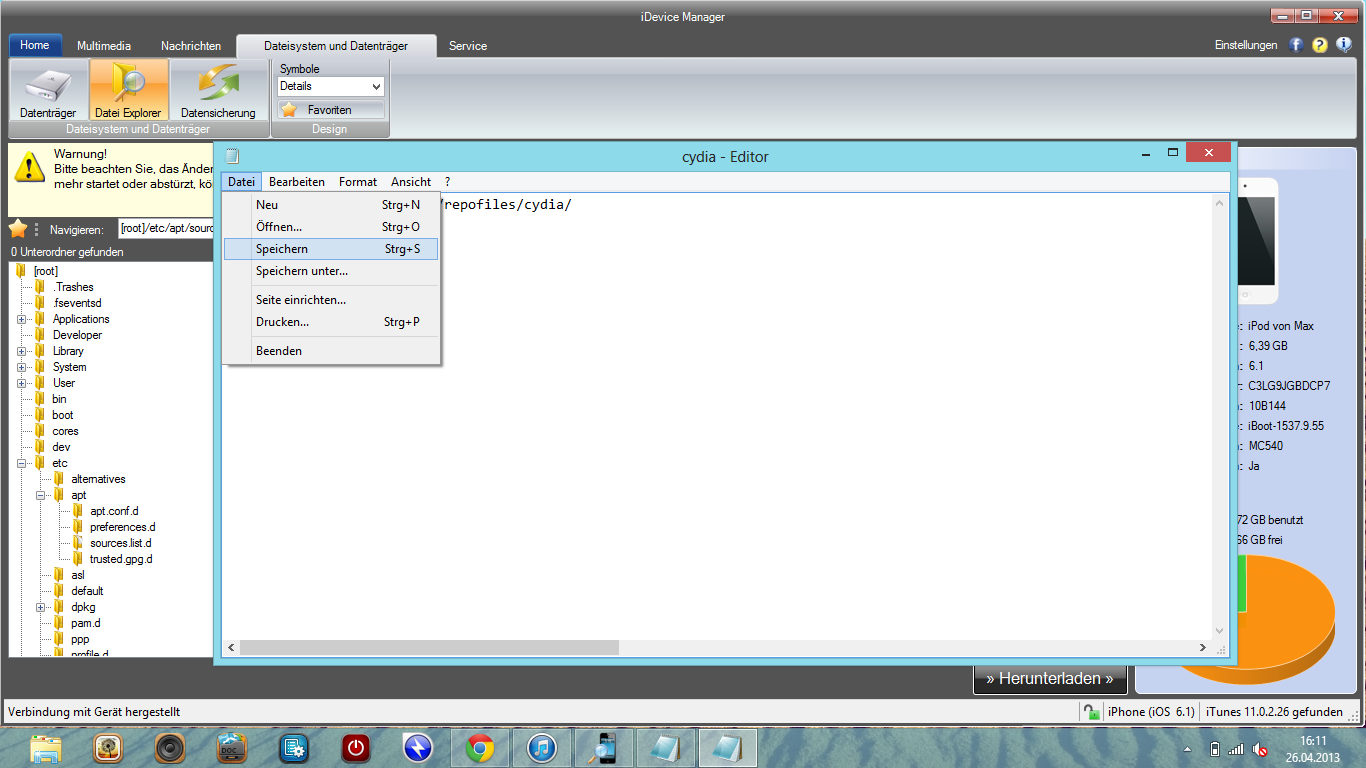Collapse the apt folder node
This screenshot has width=1366, height=768.
tap(41, 495)
